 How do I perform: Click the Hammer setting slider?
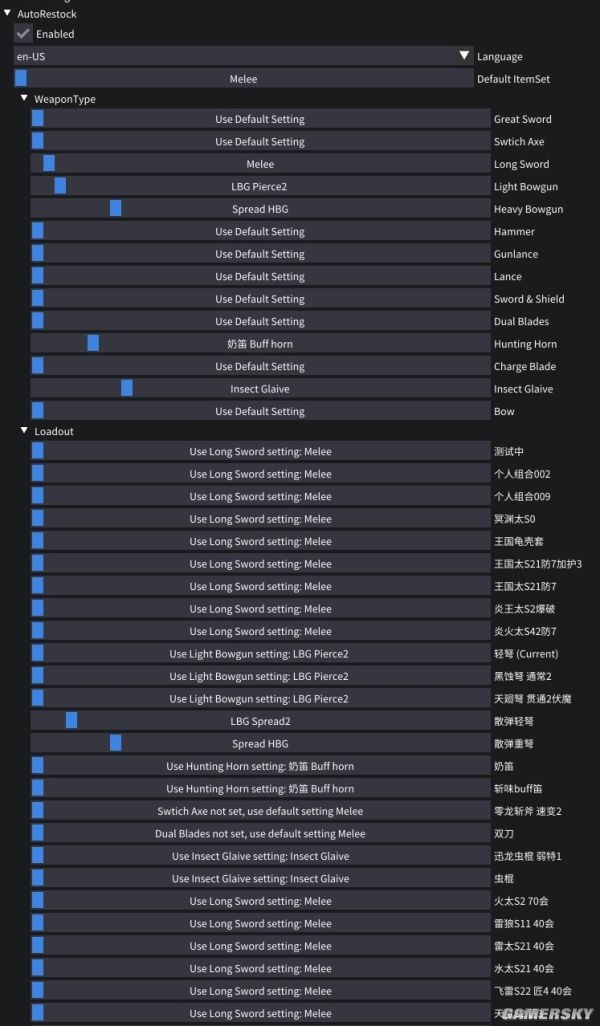[x=260, y=231]
